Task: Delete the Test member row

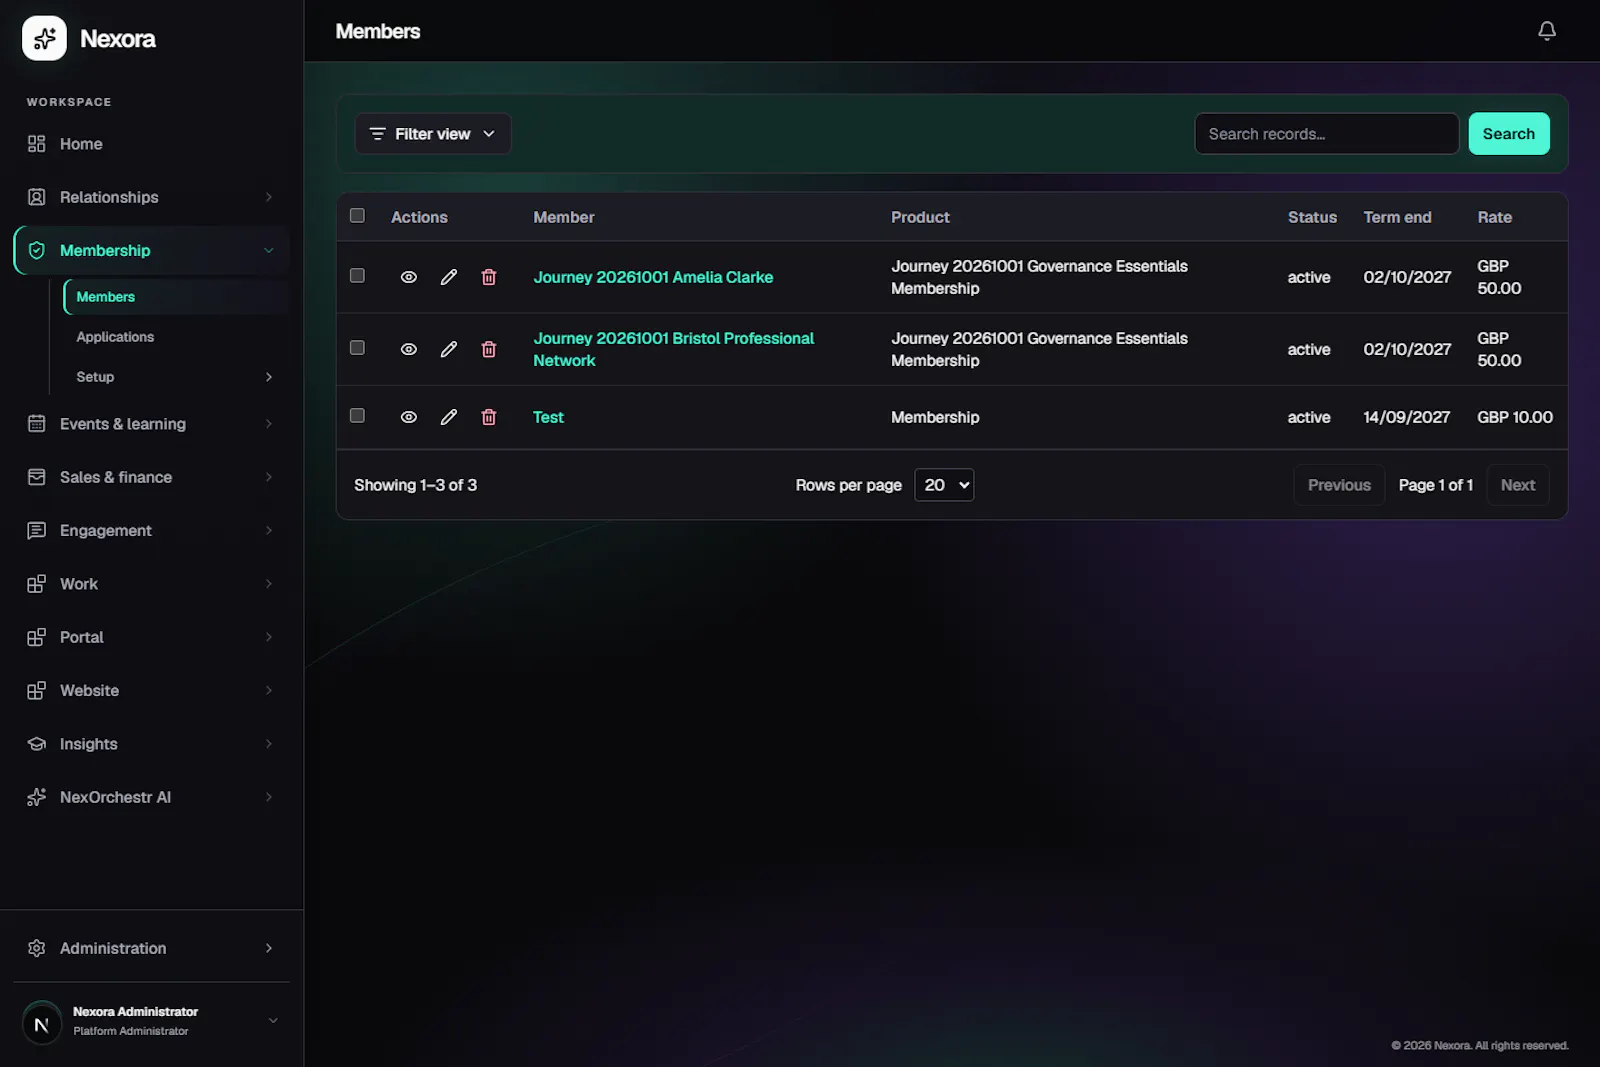Action: (489, 417)
